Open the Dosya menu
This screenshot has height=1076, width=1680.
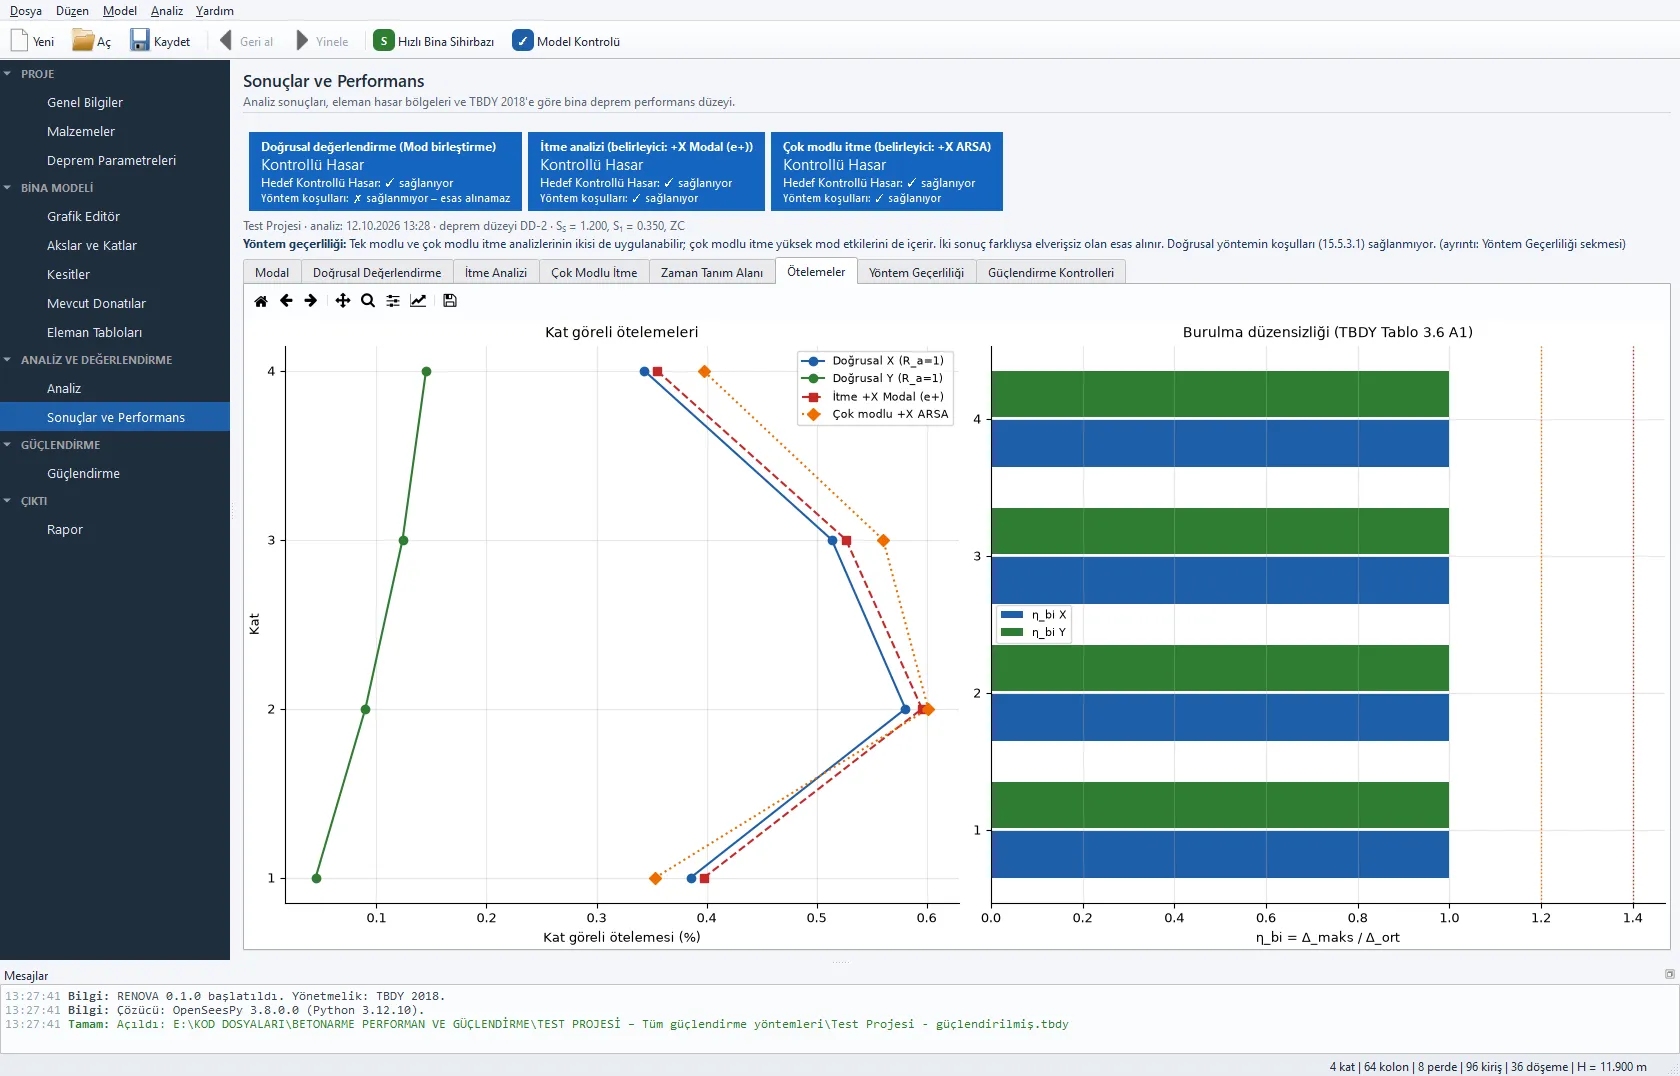[x=26, y=11]
